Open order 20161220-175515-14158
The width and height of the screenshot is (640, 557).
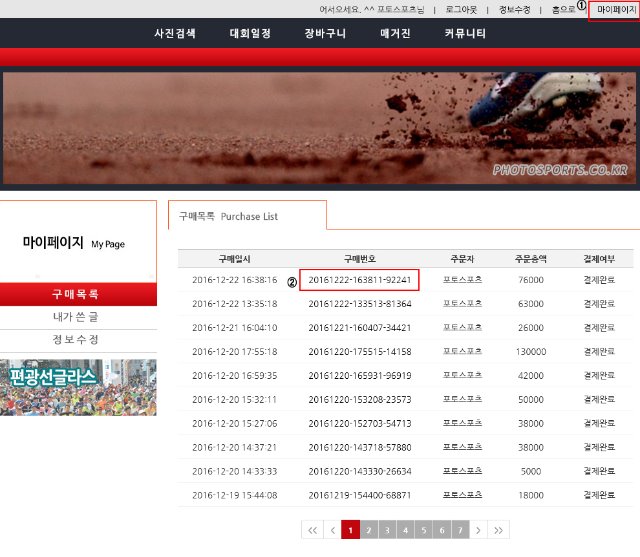(x=360, y=352)
